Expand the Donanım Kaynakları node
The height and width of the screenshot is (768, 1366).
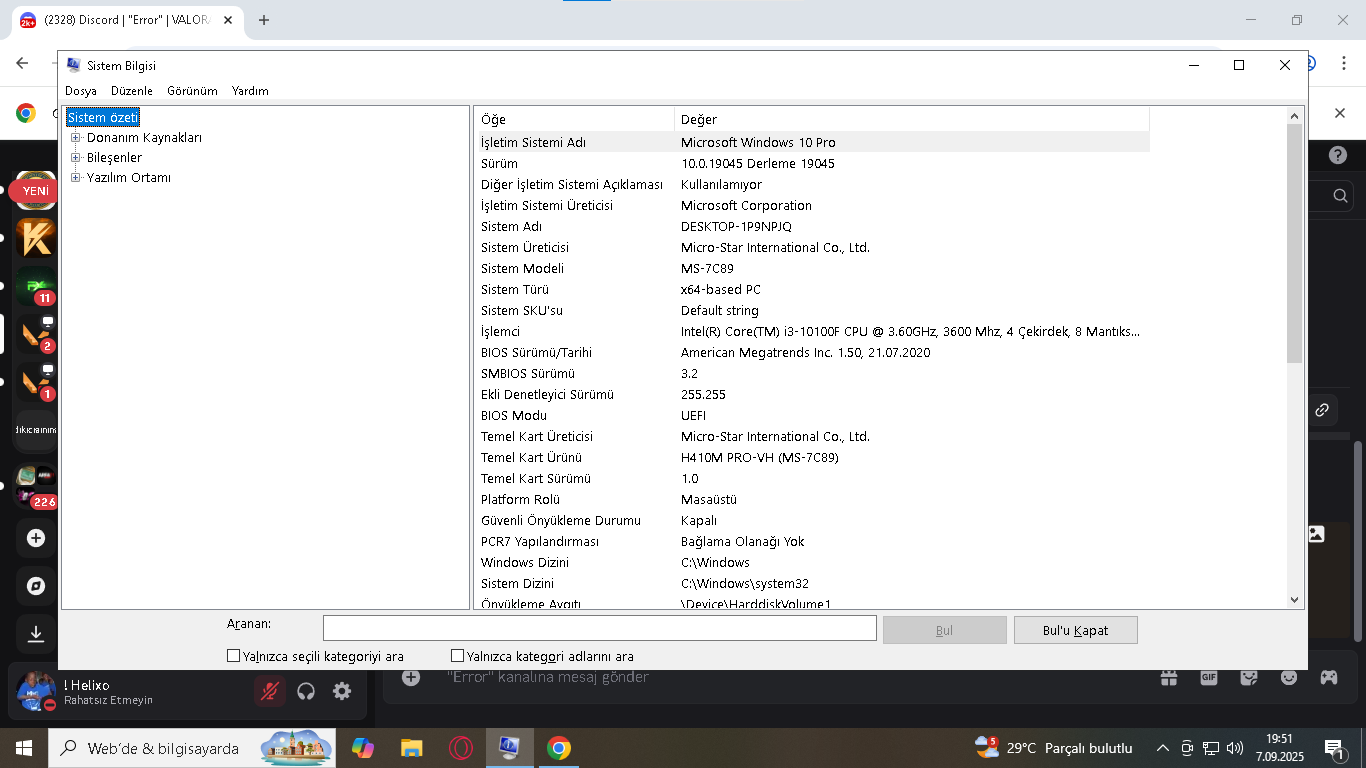coord(75,138)
